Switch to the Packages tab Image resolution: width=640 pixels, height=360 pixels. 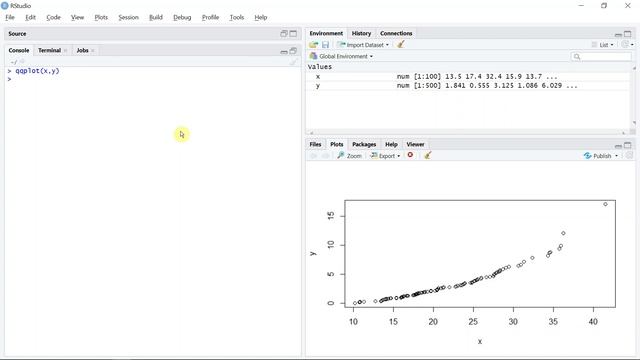[x=364, y=144]
